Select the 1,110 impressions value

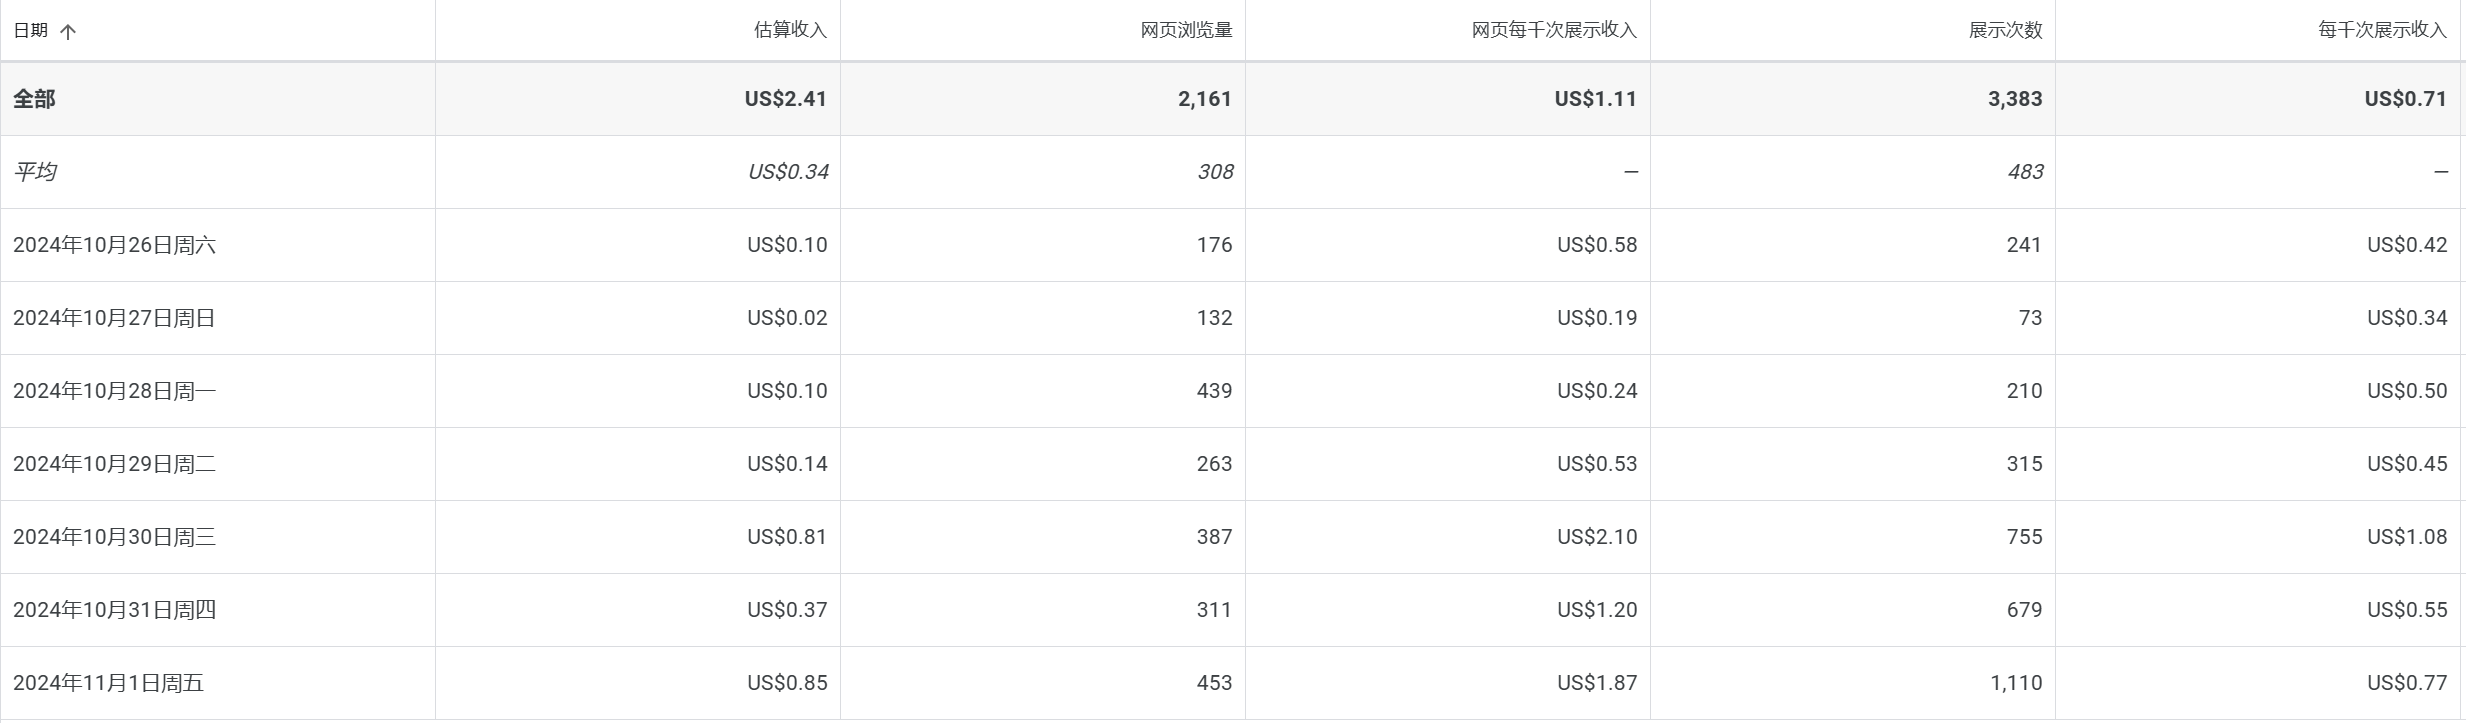[x=2015, y=683]
